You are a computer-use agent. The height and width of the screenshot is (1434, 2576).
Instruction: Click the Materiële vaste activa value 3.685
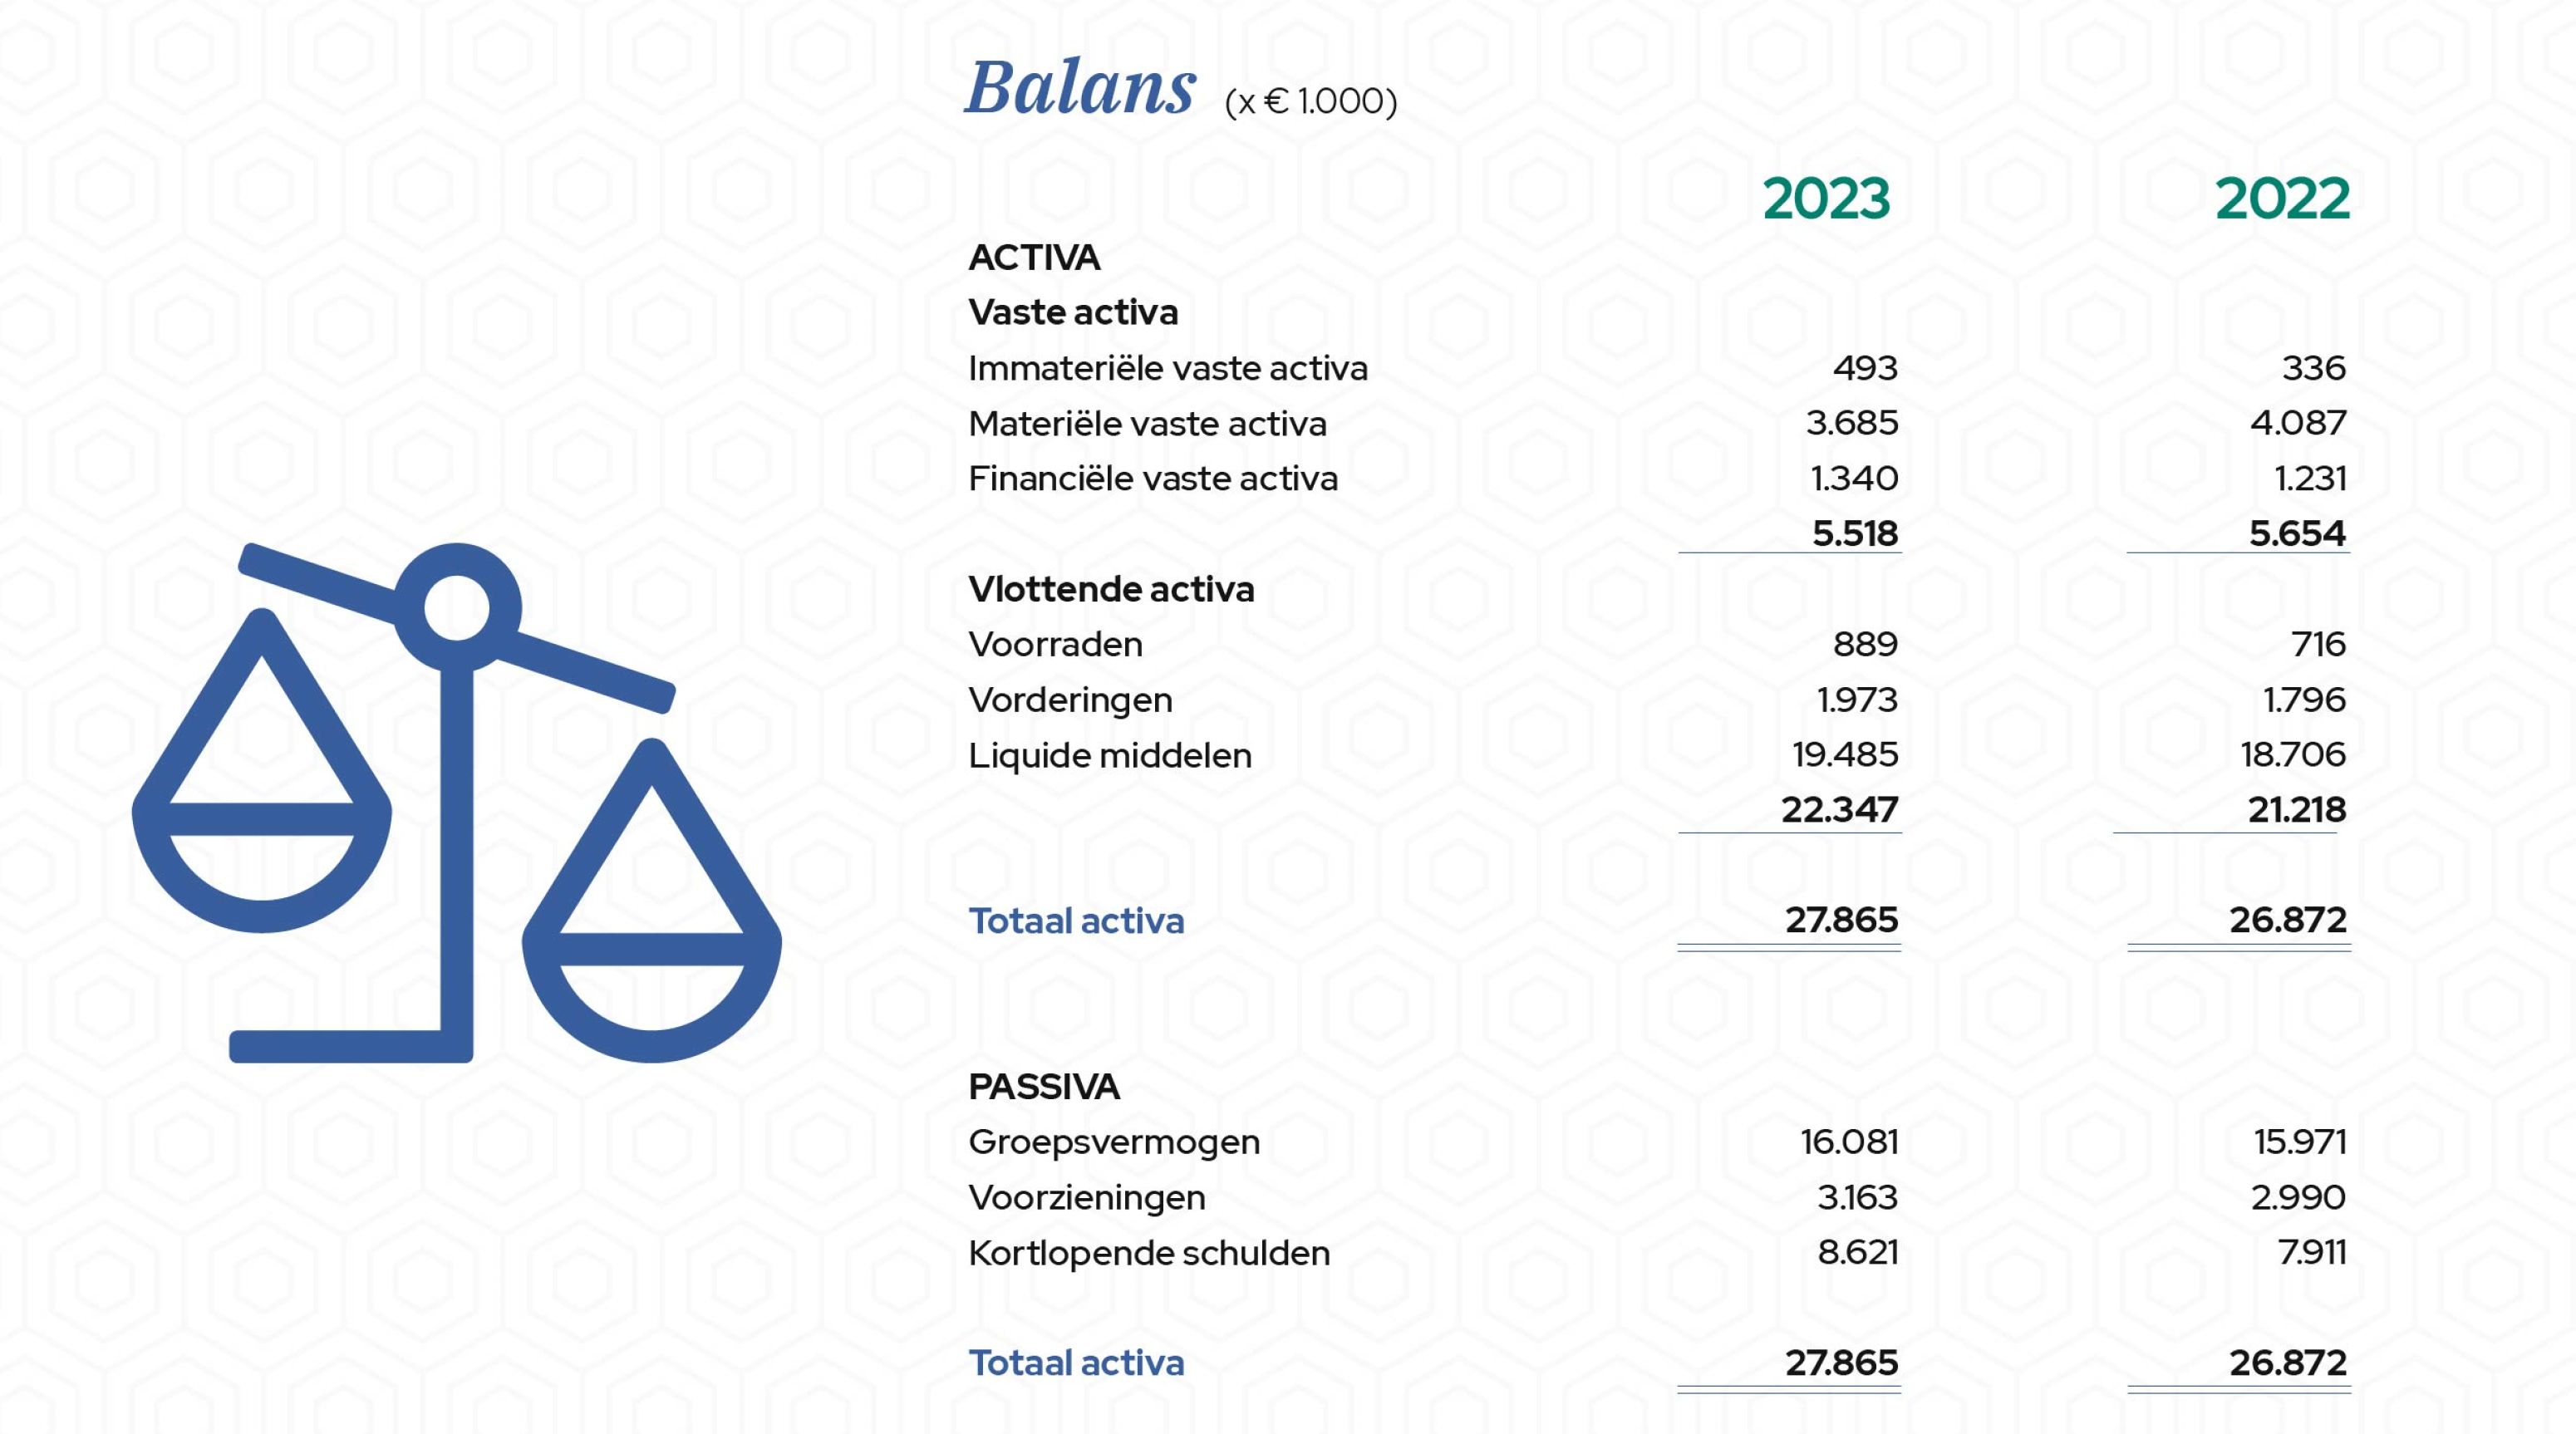point(1851,423)
